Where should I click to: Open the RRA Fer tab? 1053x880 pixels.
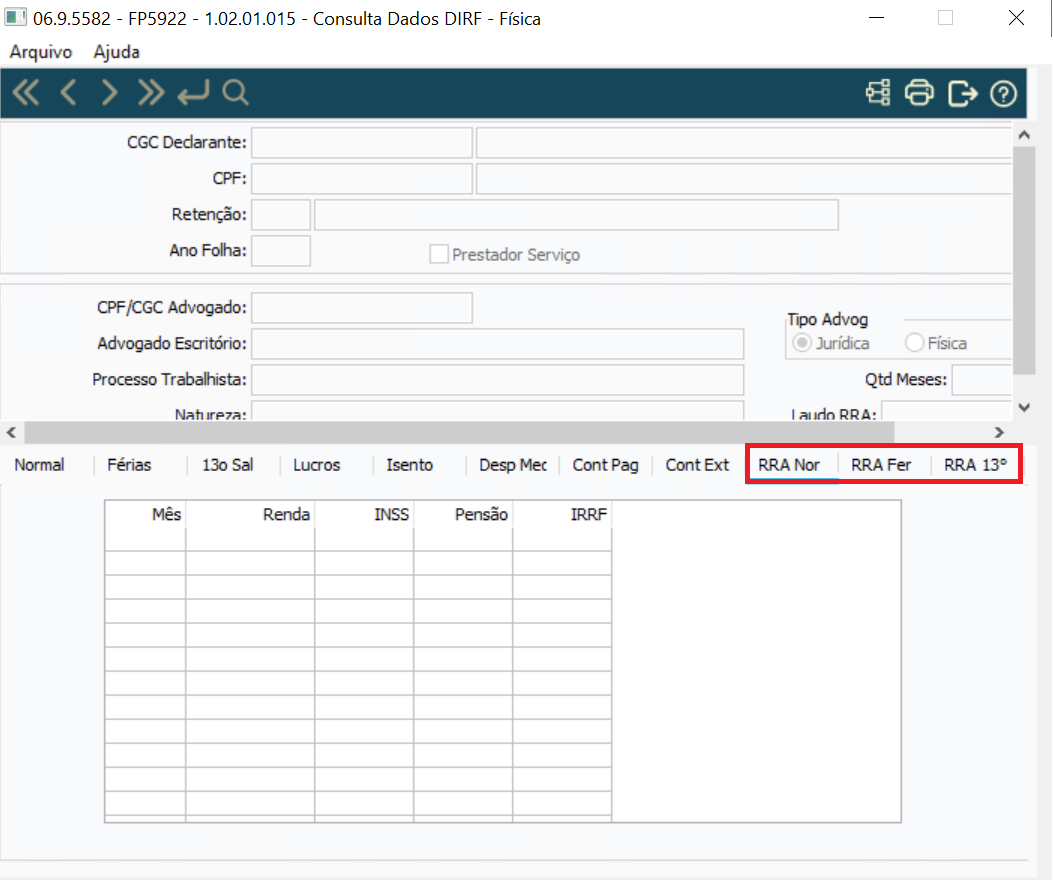coord(881,465)
